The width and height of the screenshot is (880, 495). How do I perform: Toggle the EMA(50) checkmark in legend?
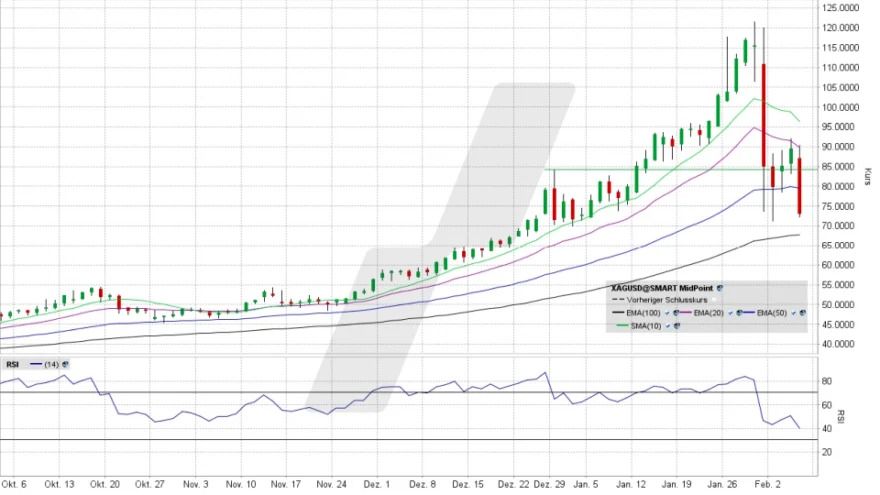794,313
